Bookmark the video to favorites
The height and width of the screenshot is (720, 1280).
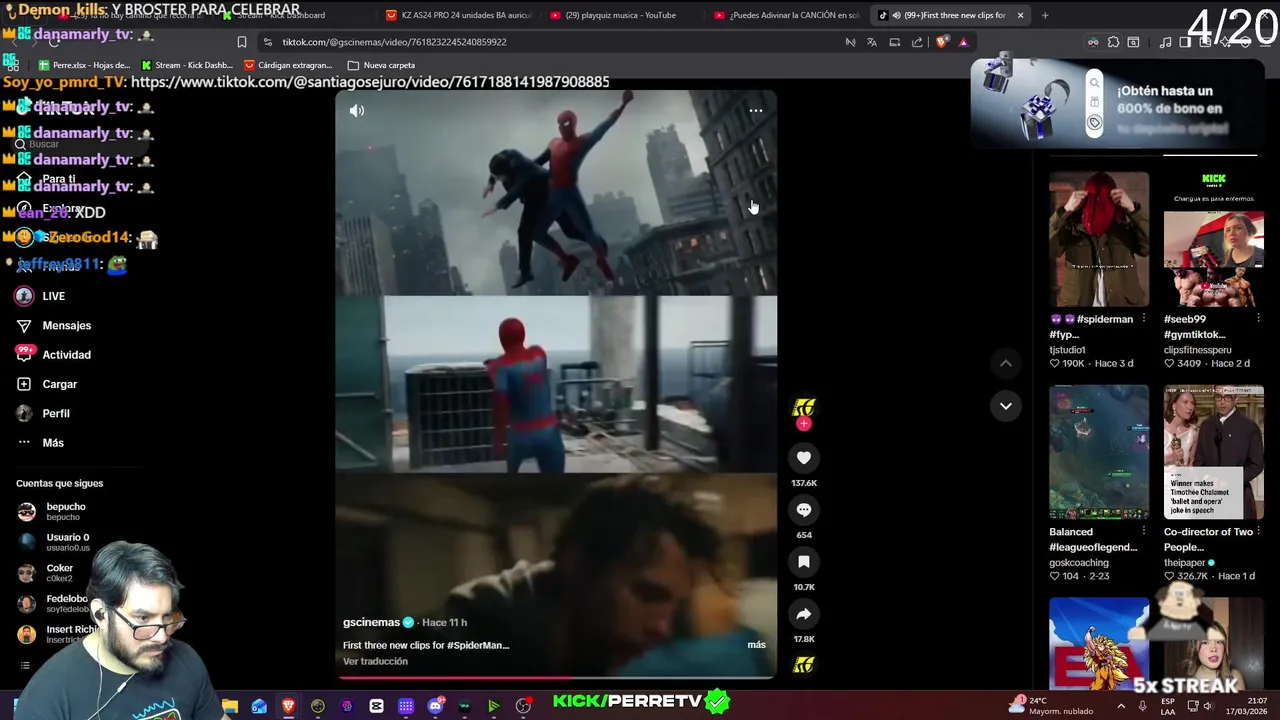pos(804,562)
